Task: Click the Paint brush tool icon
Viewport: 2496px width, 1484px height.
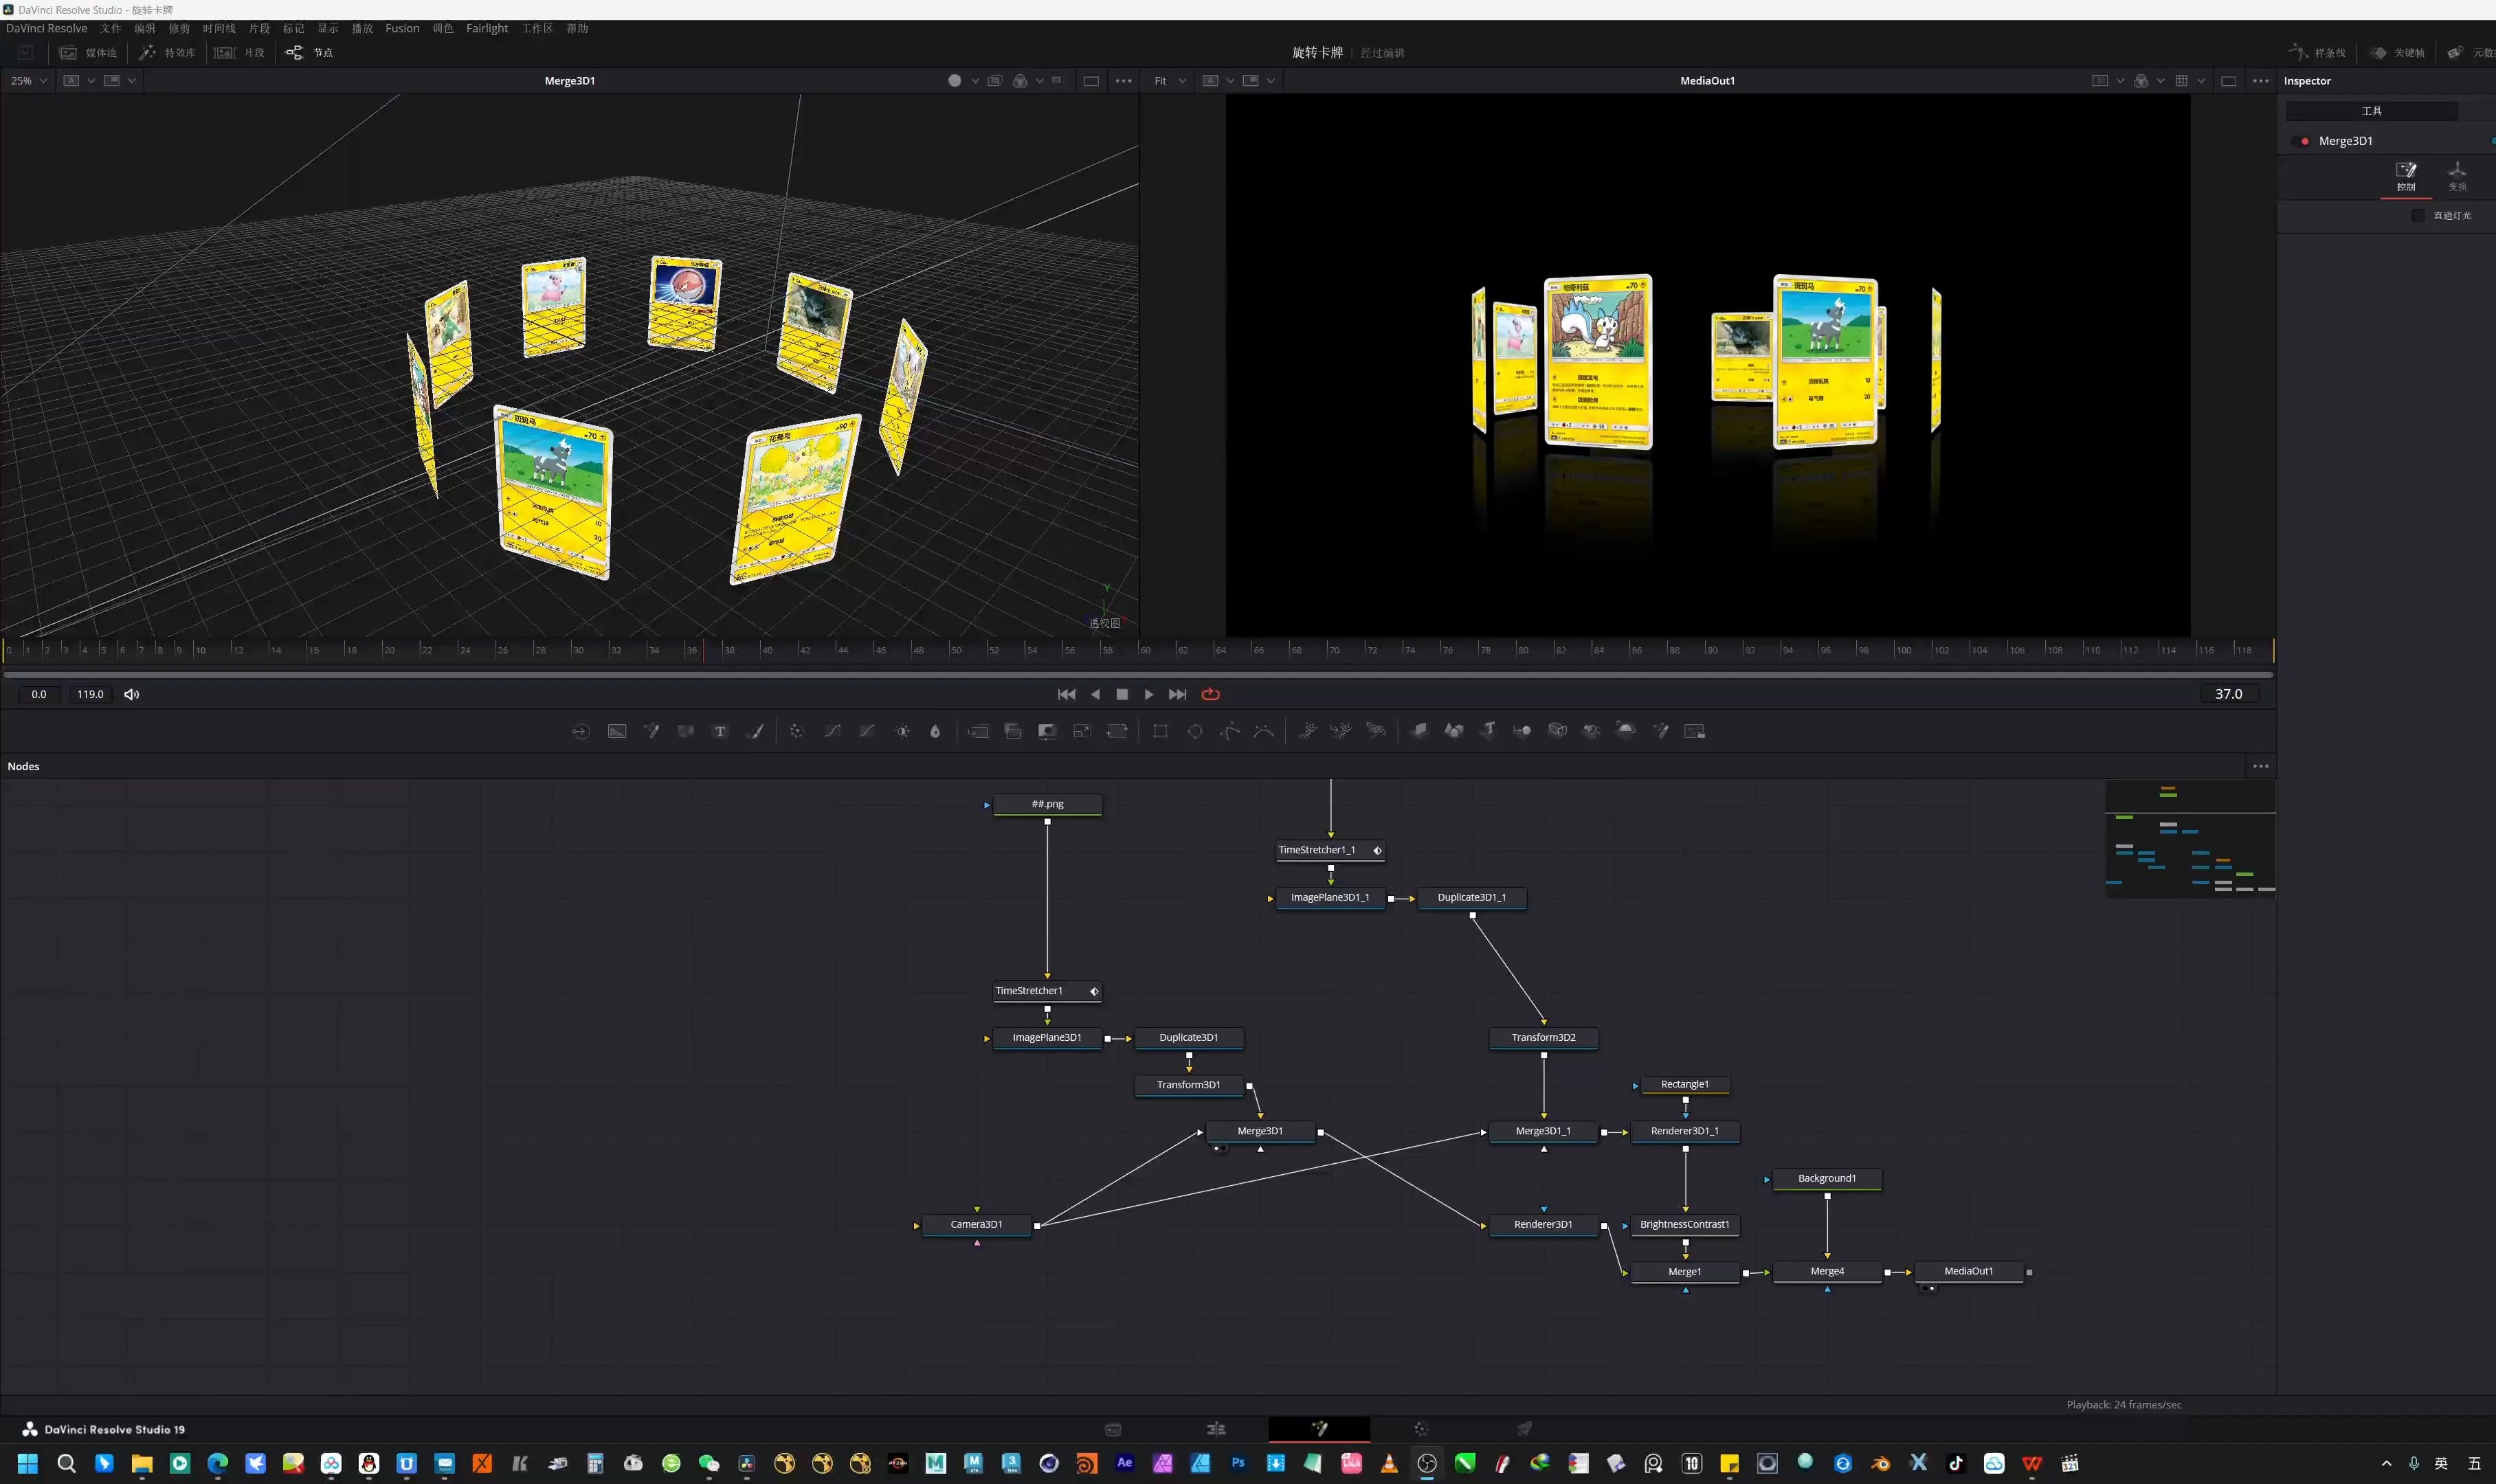Action: [x=755, y=731]
